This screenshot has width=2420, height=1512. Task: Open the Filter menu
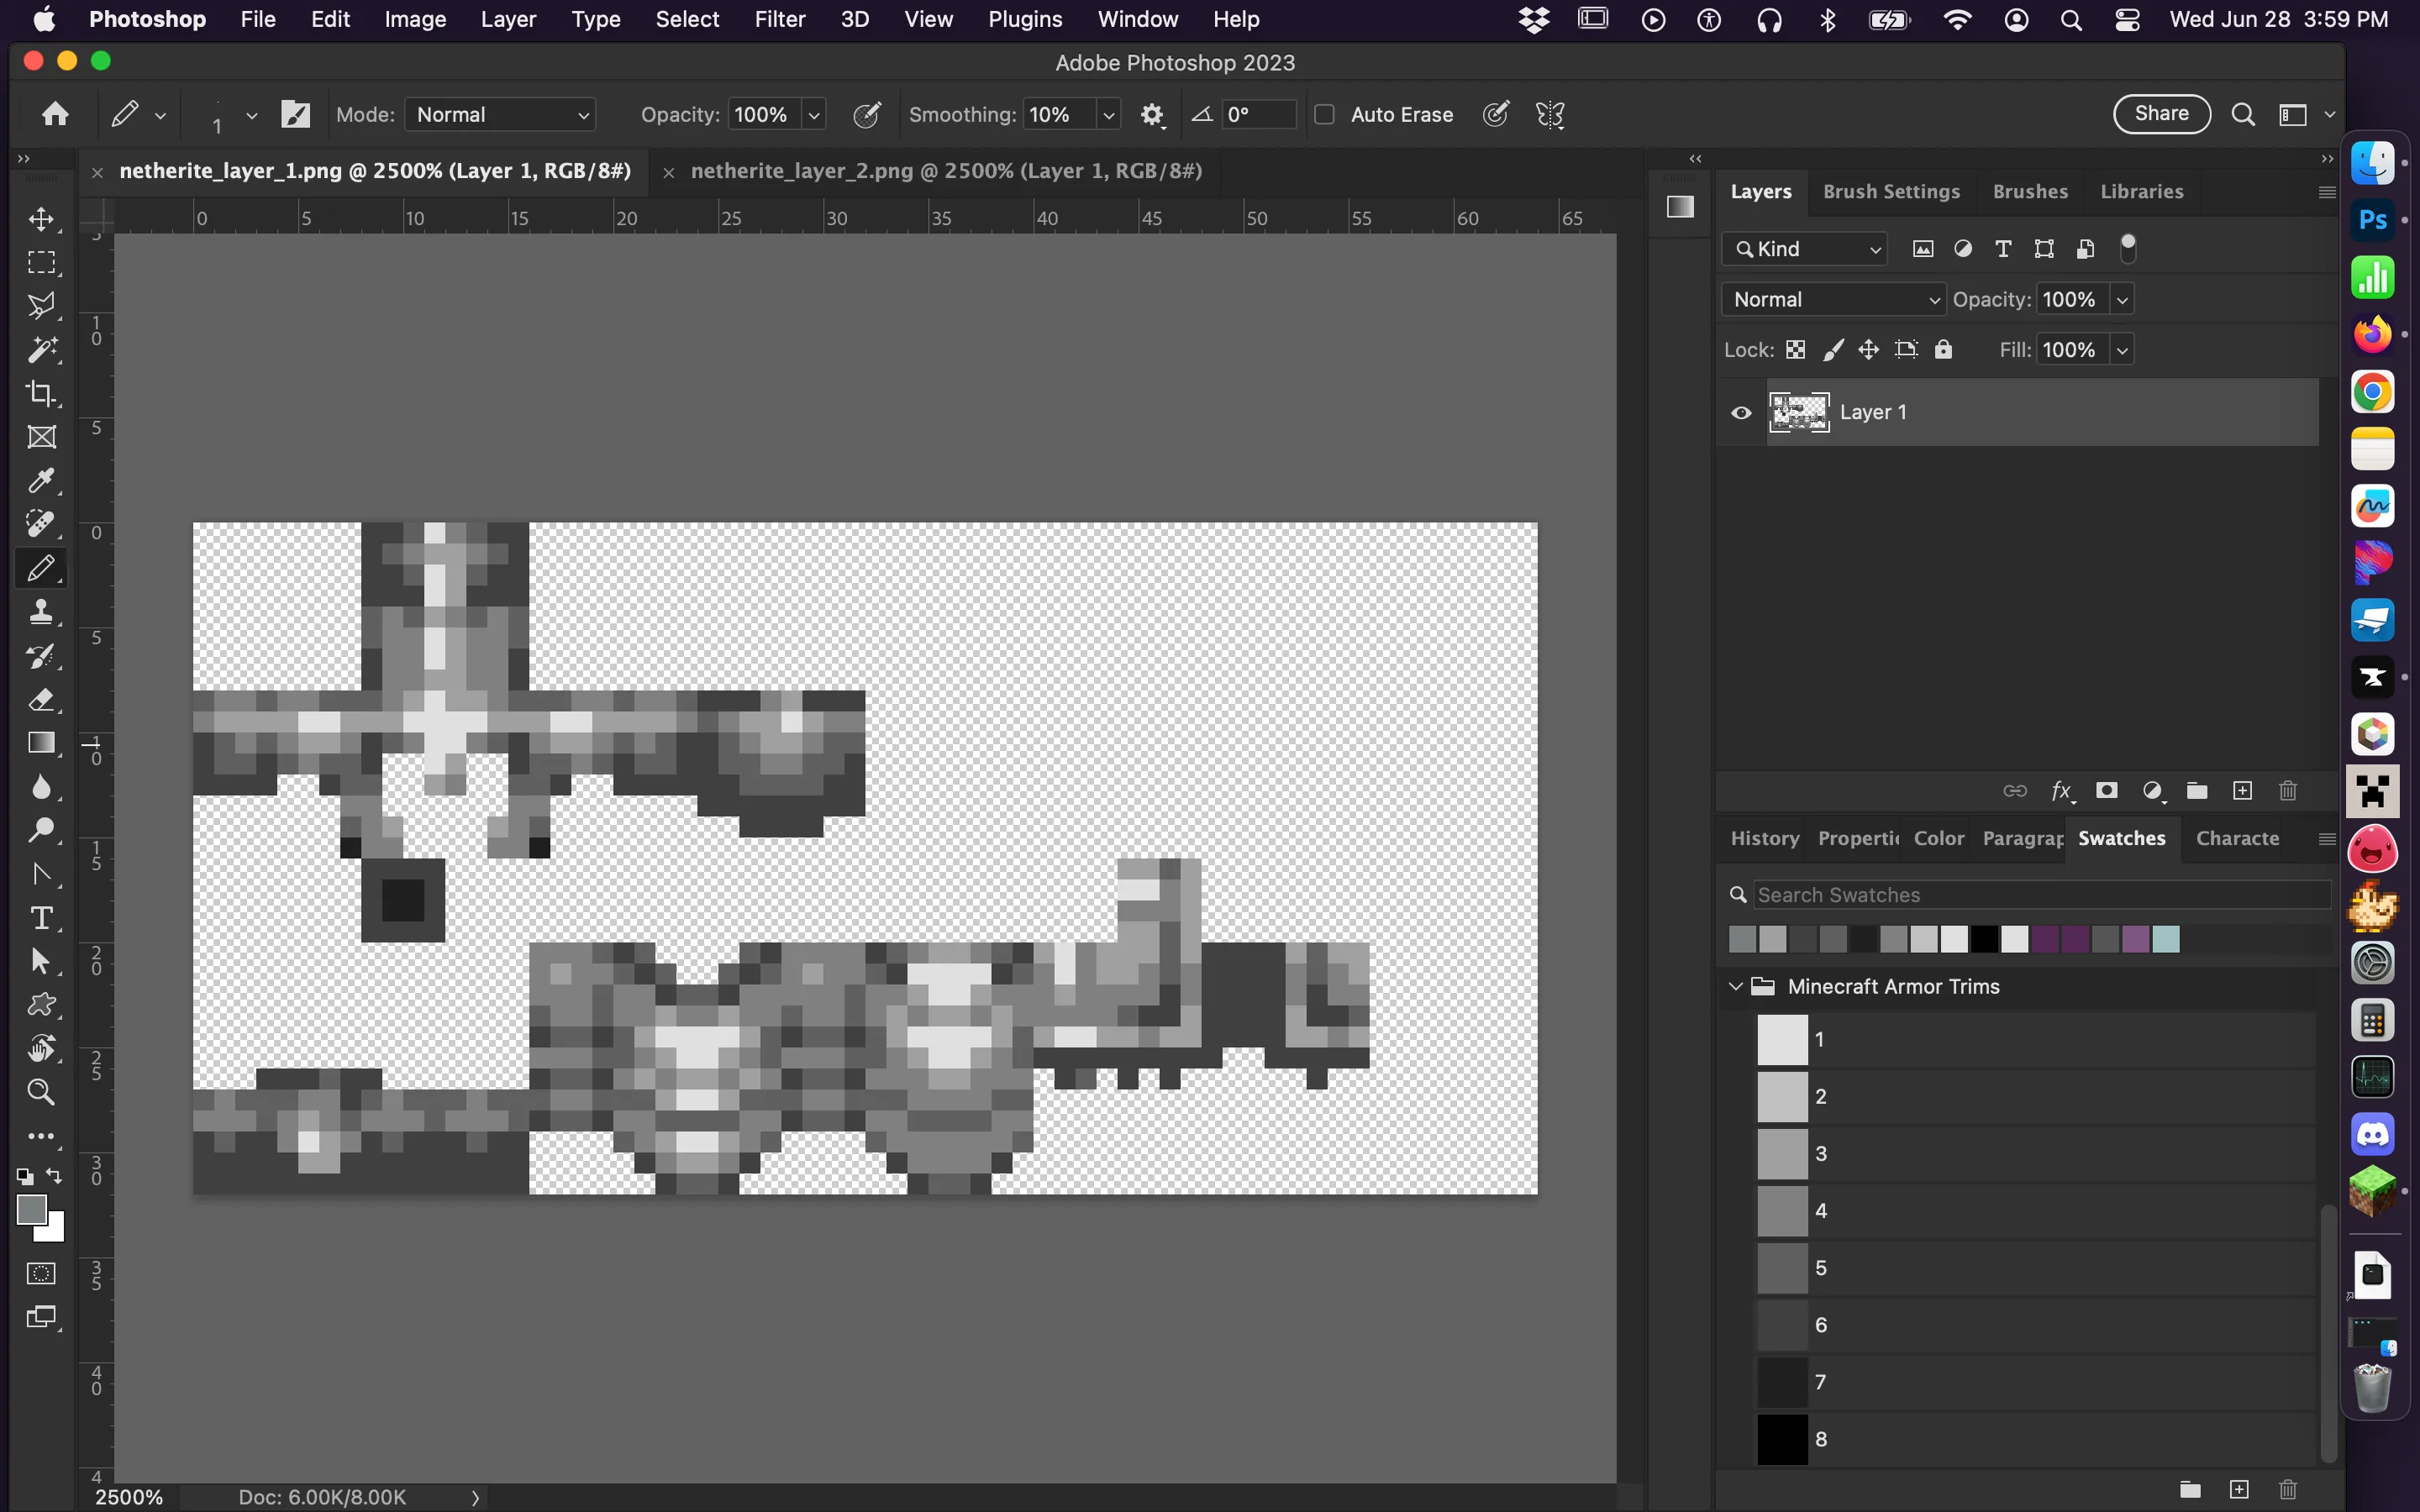(779, 19)
